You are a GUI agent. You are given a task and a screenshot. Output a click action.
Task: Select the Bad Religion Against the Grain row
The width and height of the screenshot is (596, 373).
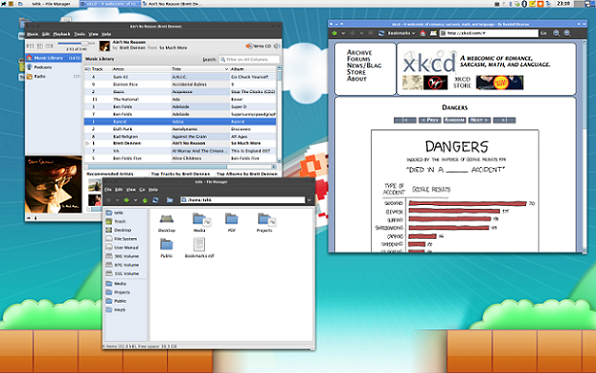(180, 136)
